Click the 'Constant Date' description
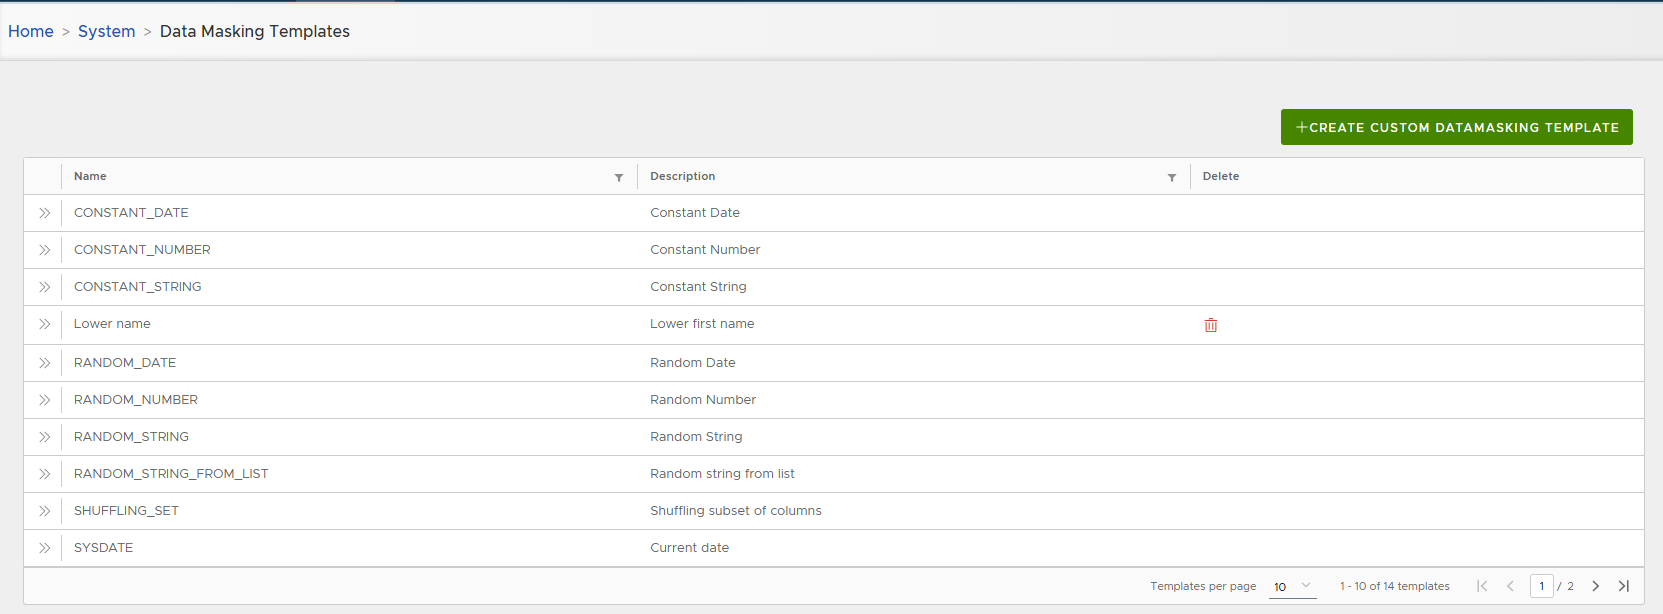This screenshot has height=614, width=1663. pyautogui.click(x=695, y=213)
